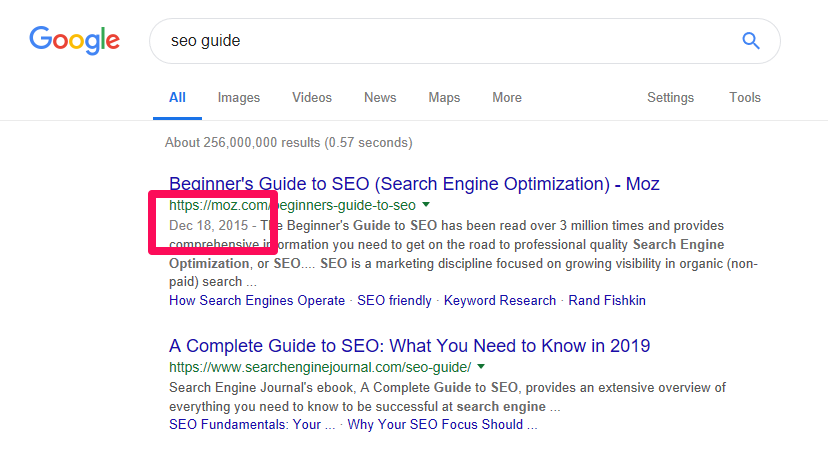Image resolution: width=828 pixels, height=453 pixels.
Task: Click the Google logo
Action: pos(74,40)
